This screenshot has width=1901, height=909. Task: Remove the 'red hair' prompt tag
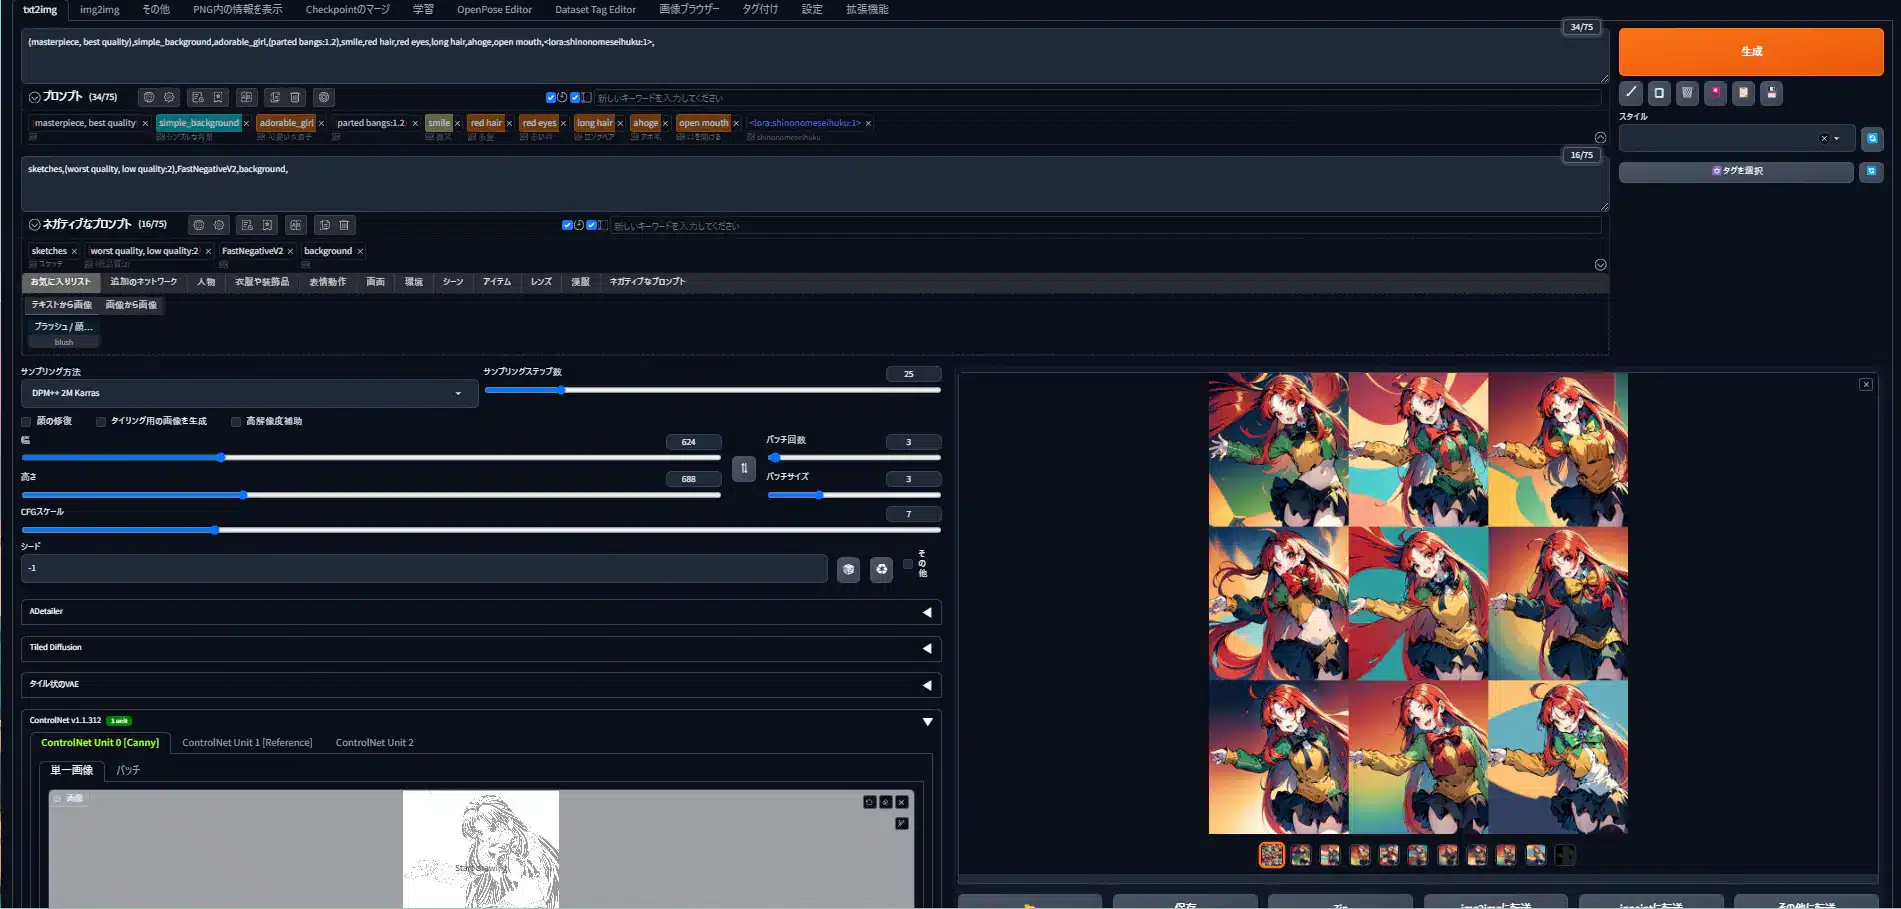(510, 124)
